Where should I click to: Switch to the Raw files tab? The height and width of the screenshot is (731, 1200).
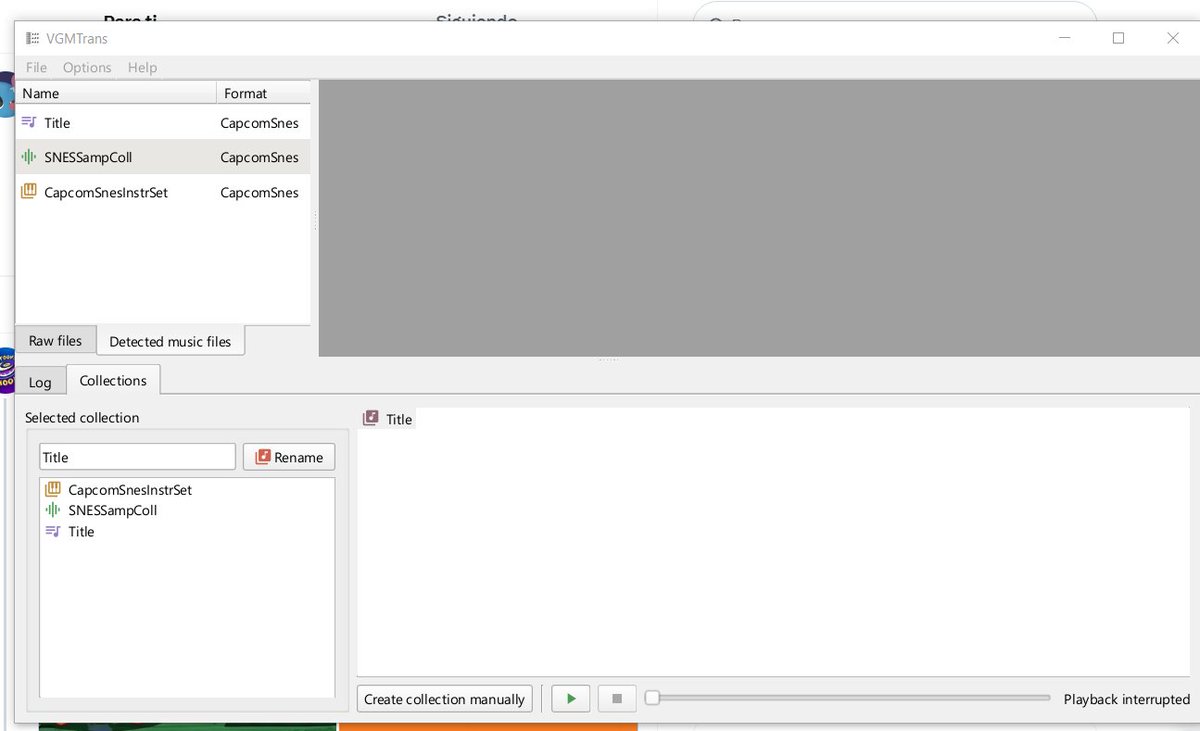tap(55, 340)
